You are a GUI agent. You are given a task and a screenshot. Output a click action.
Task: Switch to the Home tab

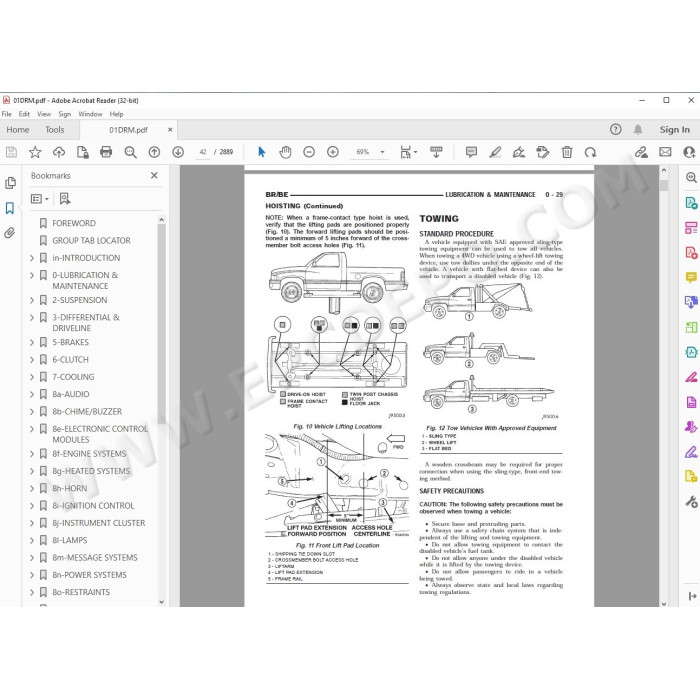coord(18,130)
